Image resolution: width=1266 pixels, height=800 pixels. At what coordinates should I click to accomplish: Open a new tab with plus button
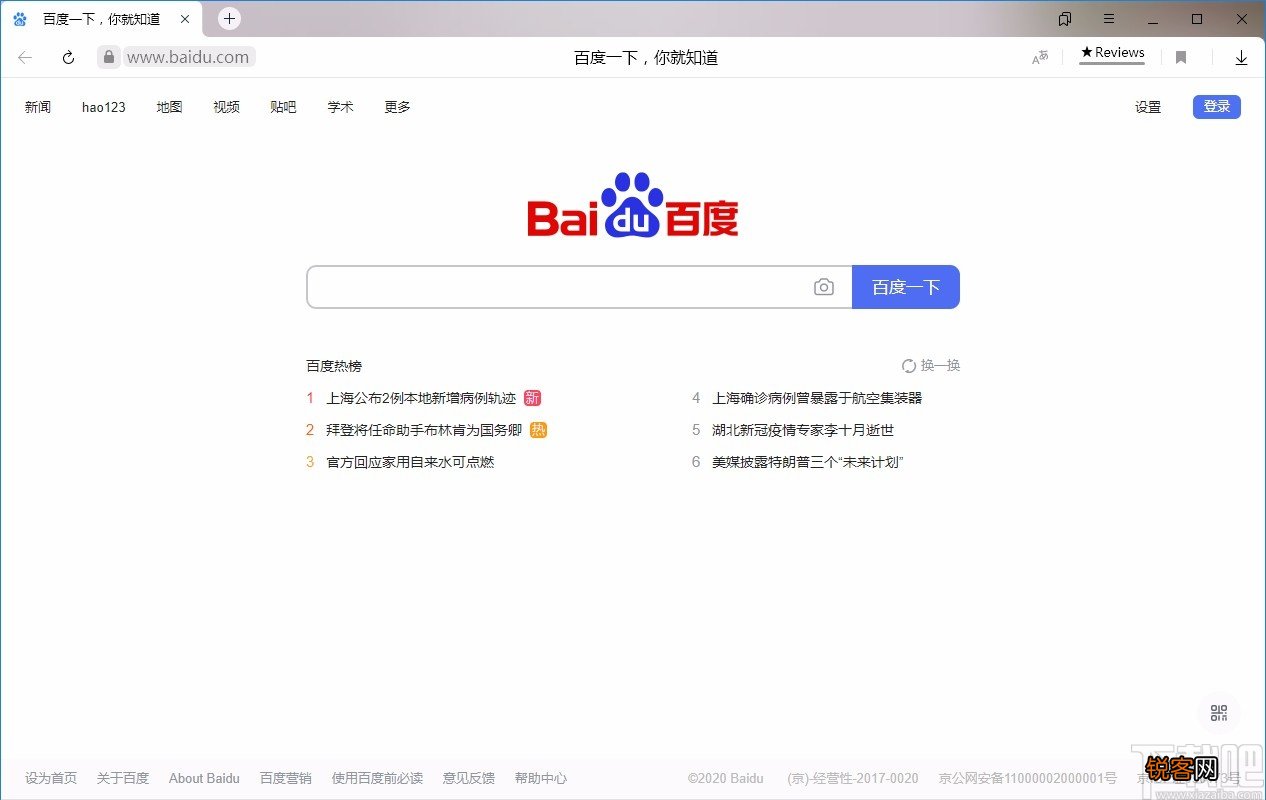pos(229,18)
